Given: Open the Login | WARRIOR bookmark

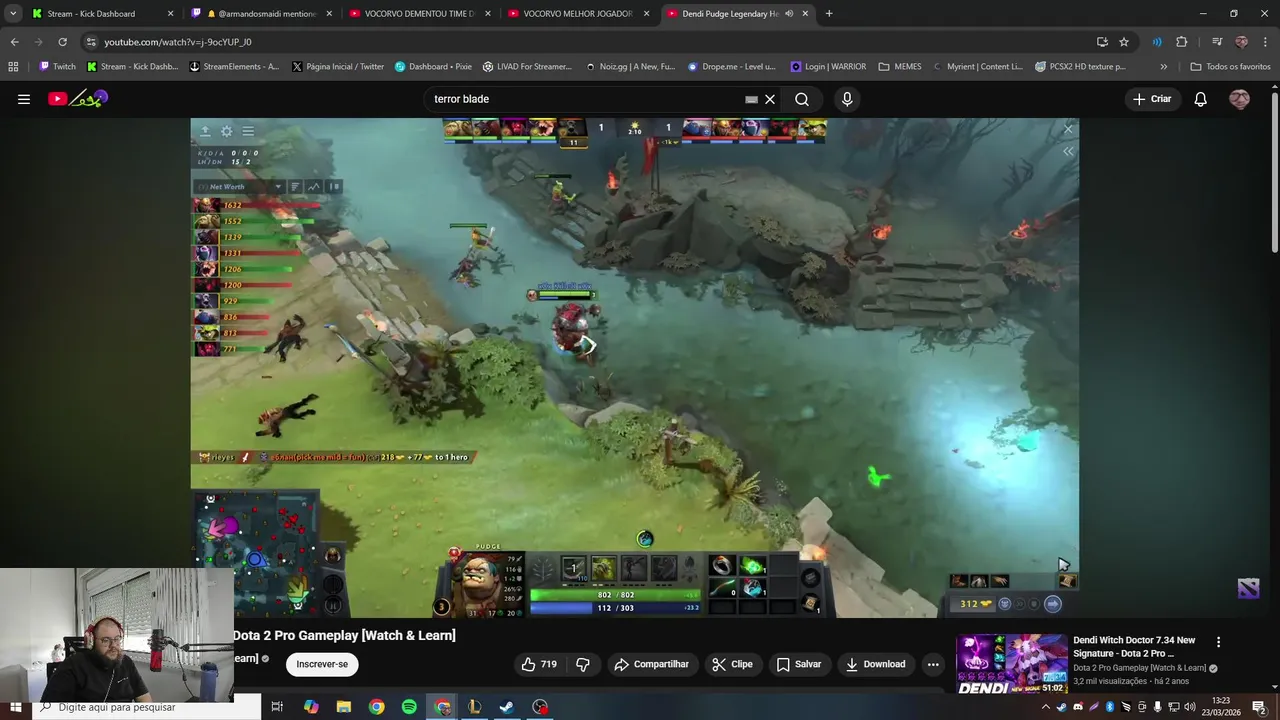Looking at the screenshot, I should click(x=829, y=66).
